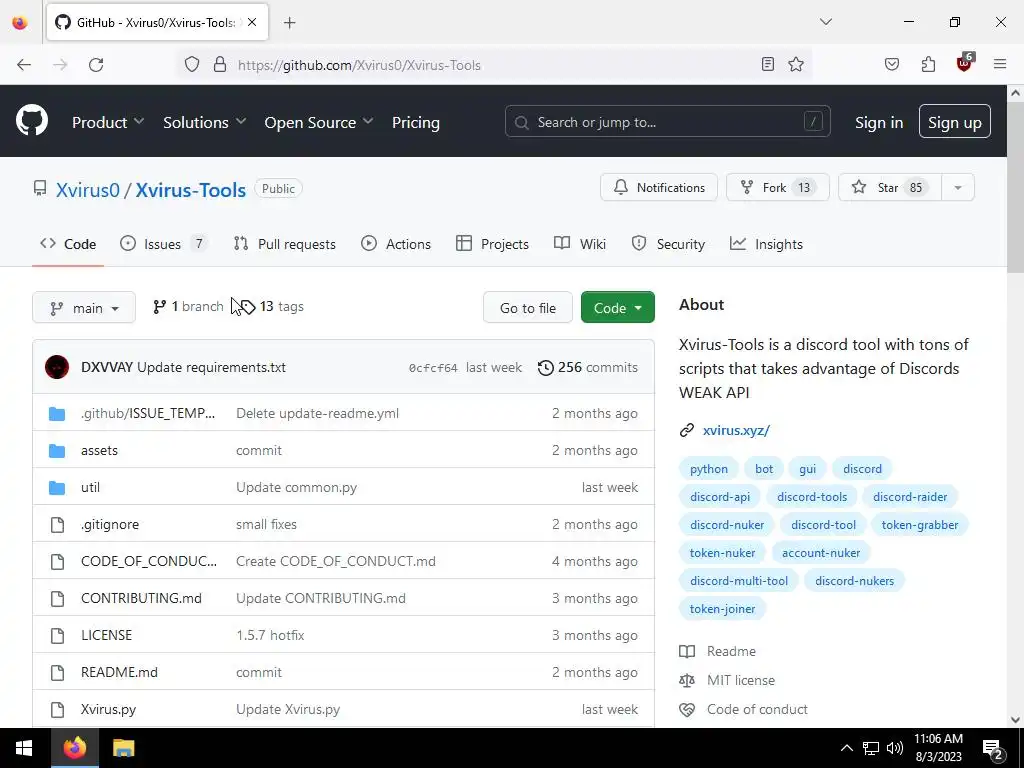The height and width of the screenshot is (768, 1024).
Task: Expand the Open Source navigation menu
Action: [319, 122]
